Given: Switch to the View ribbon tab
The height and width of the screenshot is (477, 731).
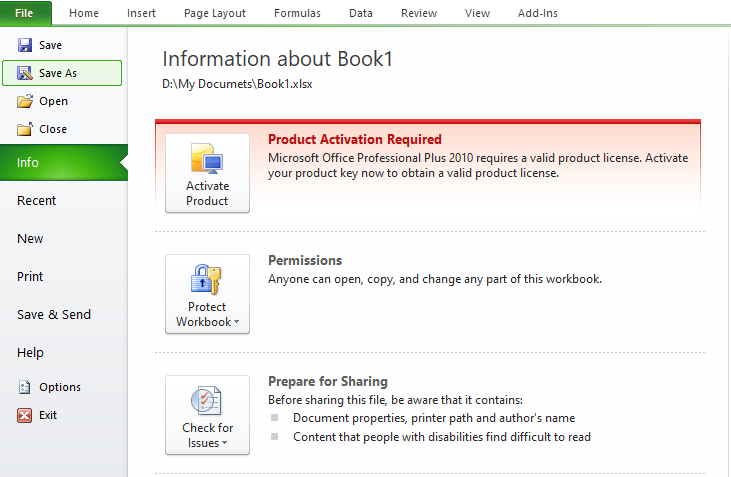Looking at the screenshot, I should [x=477, y=13].
